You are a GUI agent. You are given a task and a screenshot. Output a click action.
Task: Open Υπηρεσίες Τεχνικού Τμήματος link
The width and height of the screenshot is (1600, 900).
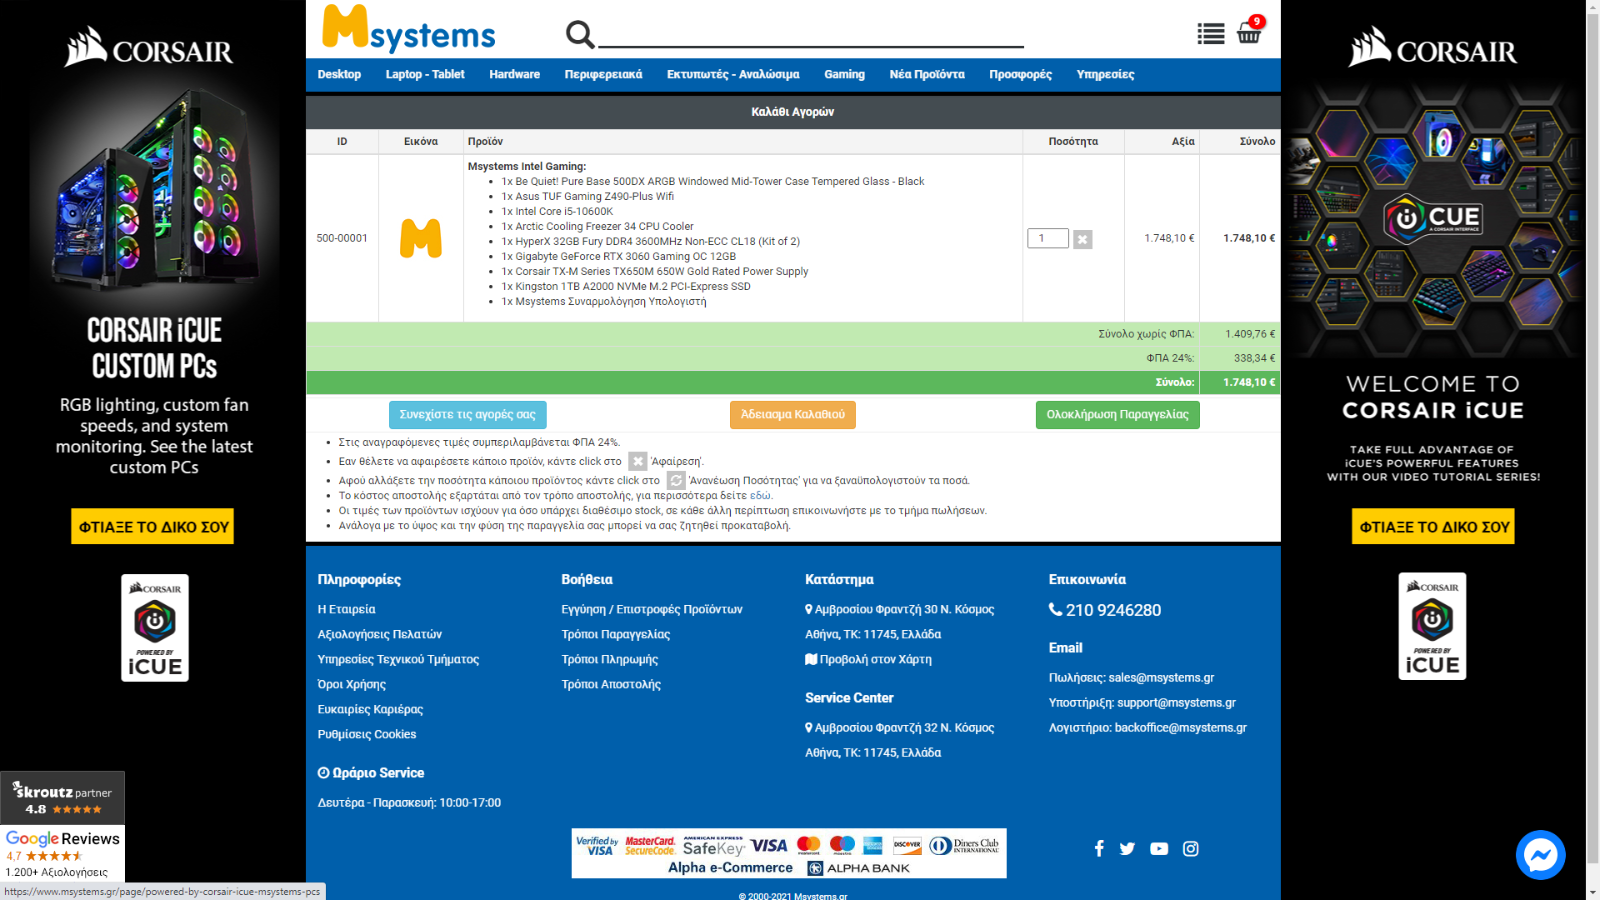398,659
